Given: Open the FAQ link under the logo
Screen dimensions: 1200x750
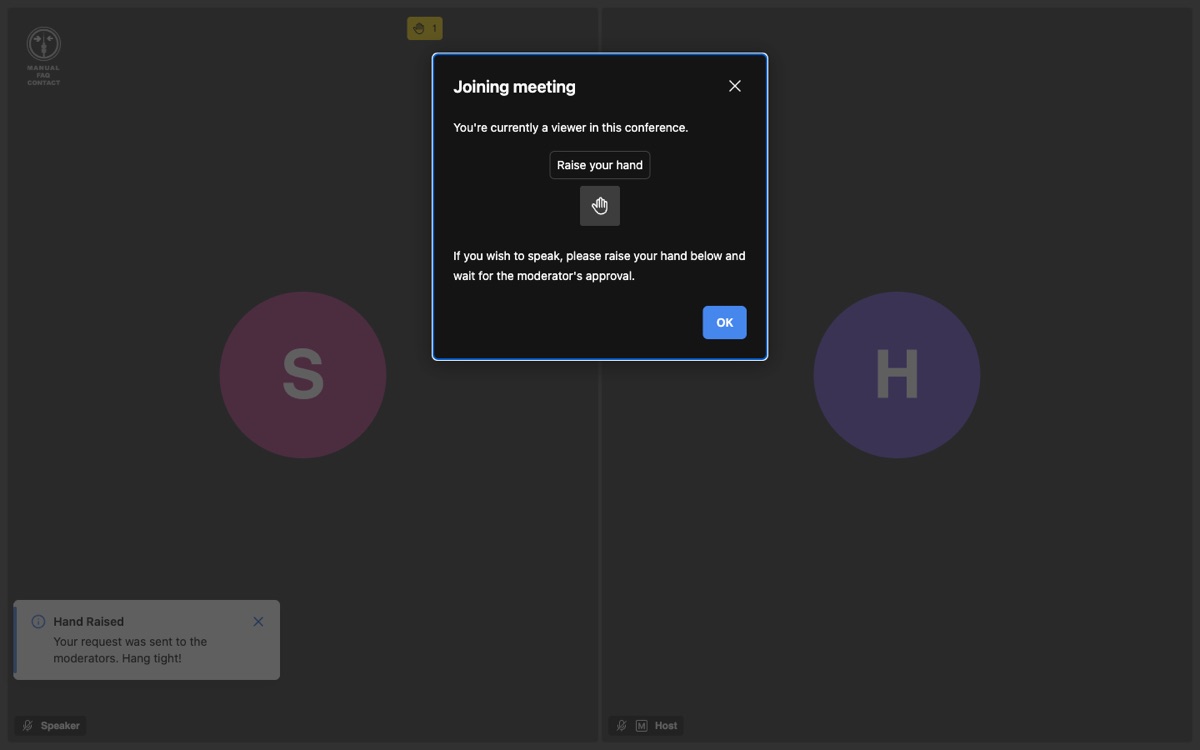Looking at the screenshot, I should coord(43,75).
